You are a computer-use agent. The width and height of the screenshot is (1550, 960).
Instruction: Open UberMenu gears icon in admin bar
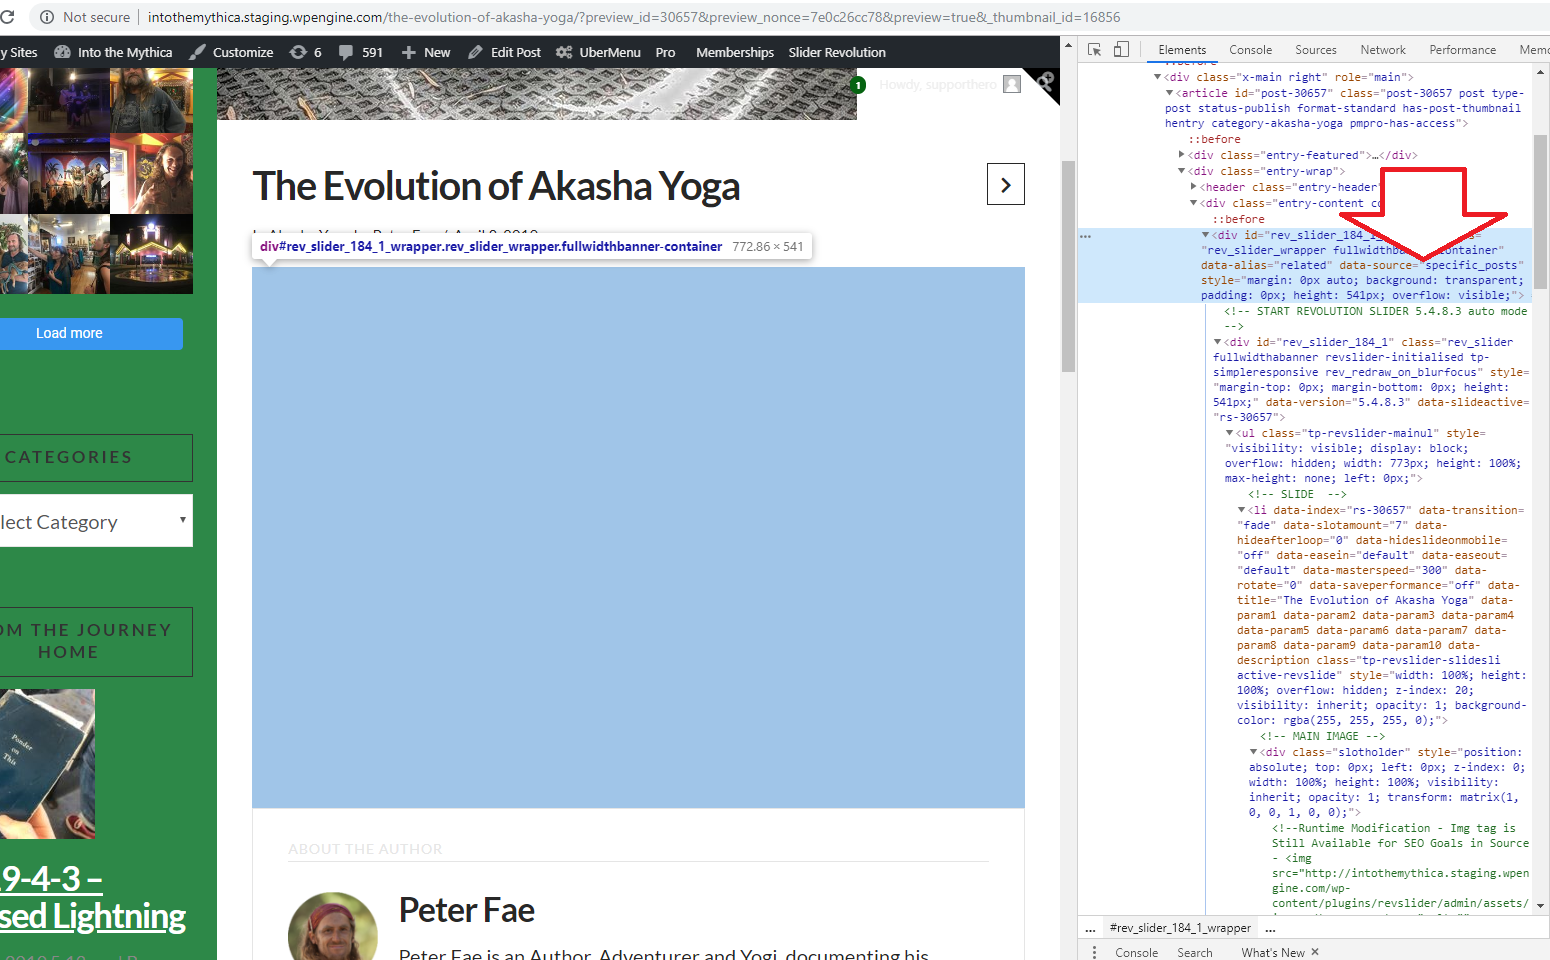pyautogui.click(x=564, y=52)
